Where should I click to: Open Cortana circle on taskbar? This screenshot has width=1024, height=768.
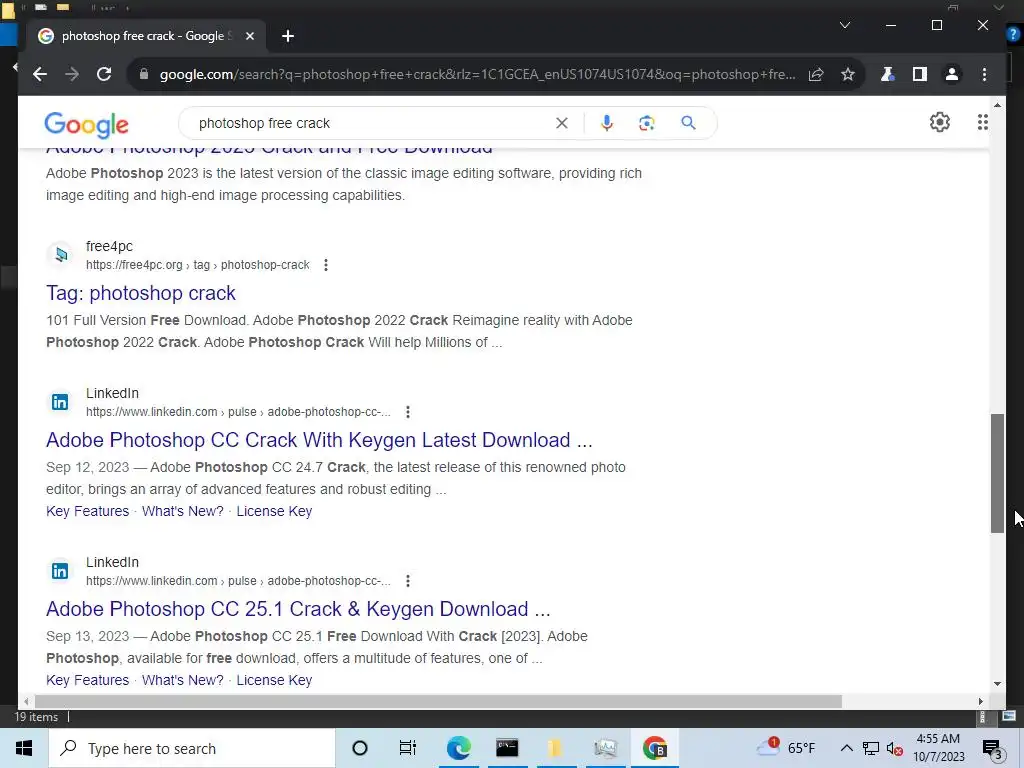pos(360,748)
